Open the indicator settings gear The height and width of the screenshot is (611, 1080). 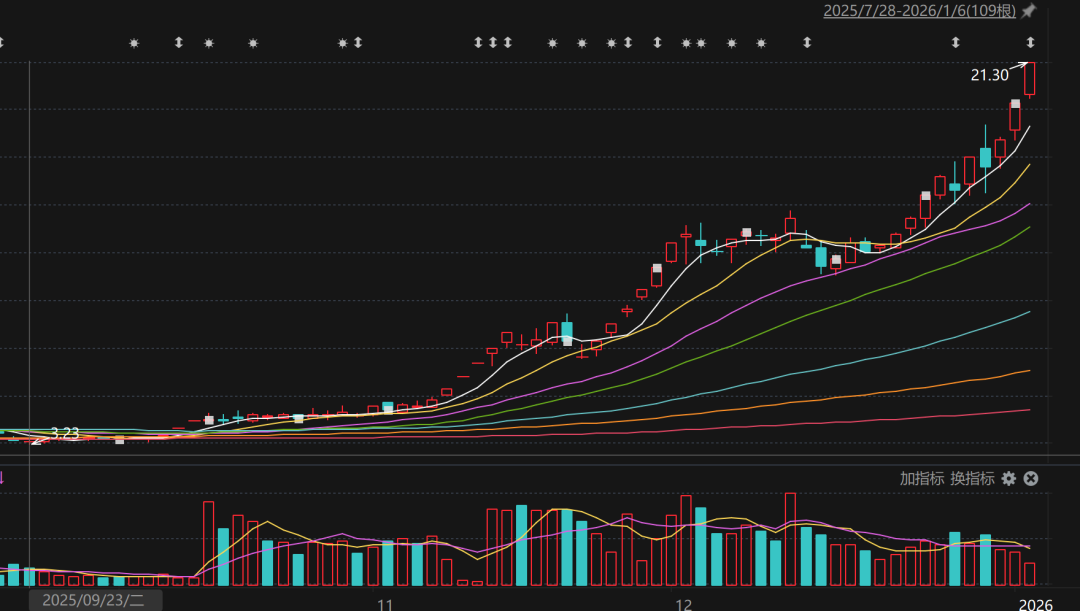click(x=1009, y=479)
